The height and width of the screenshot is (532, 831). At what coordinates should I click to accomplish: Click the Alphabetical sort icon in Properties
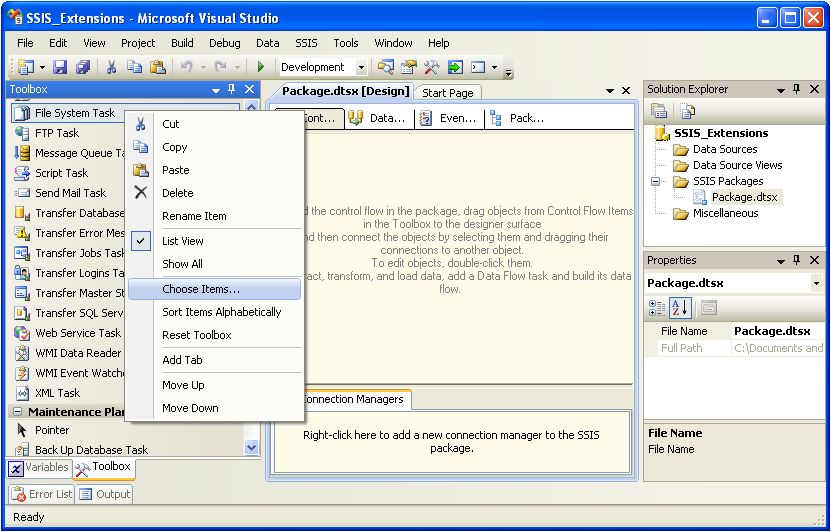[x=680, y=308]
